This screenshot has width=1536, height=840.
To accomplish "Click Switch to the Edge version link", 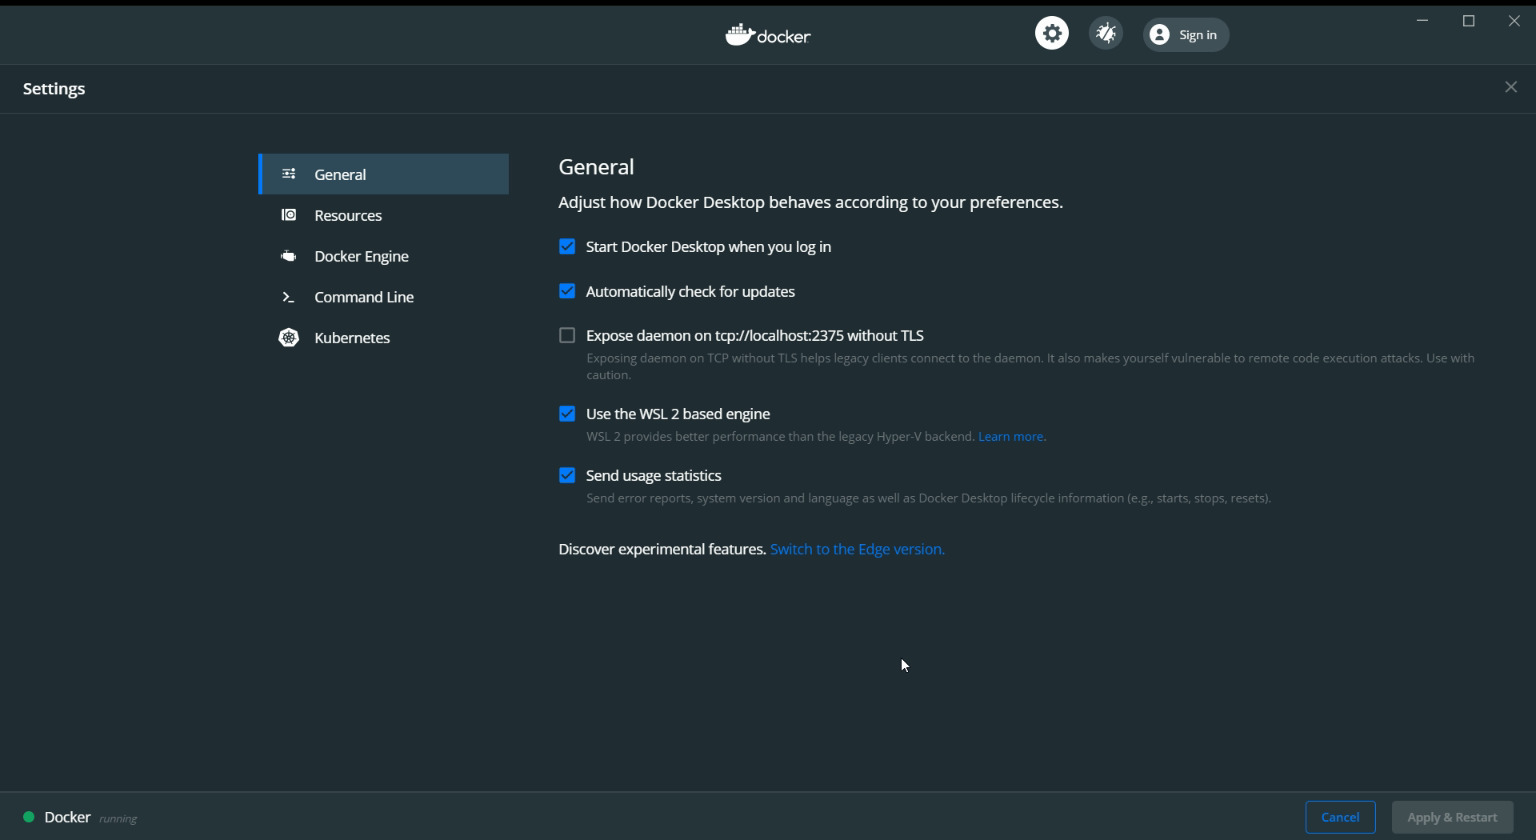I will [x=857, y=549].
